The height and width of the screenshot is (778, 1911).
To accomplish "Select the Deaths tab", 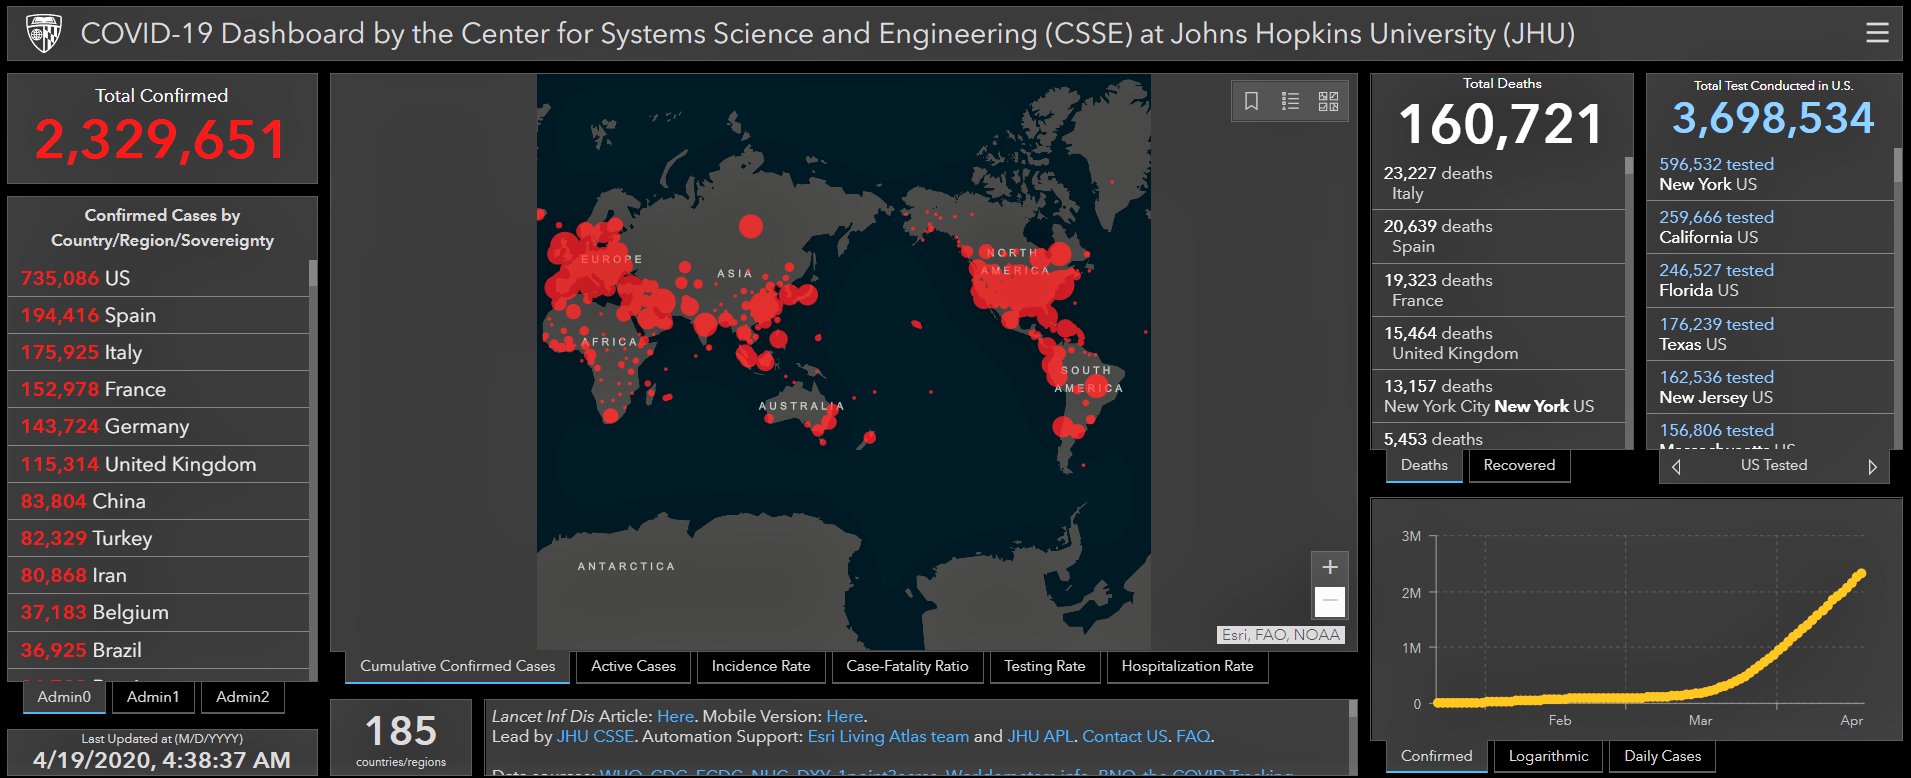I will coord(1424,465).
